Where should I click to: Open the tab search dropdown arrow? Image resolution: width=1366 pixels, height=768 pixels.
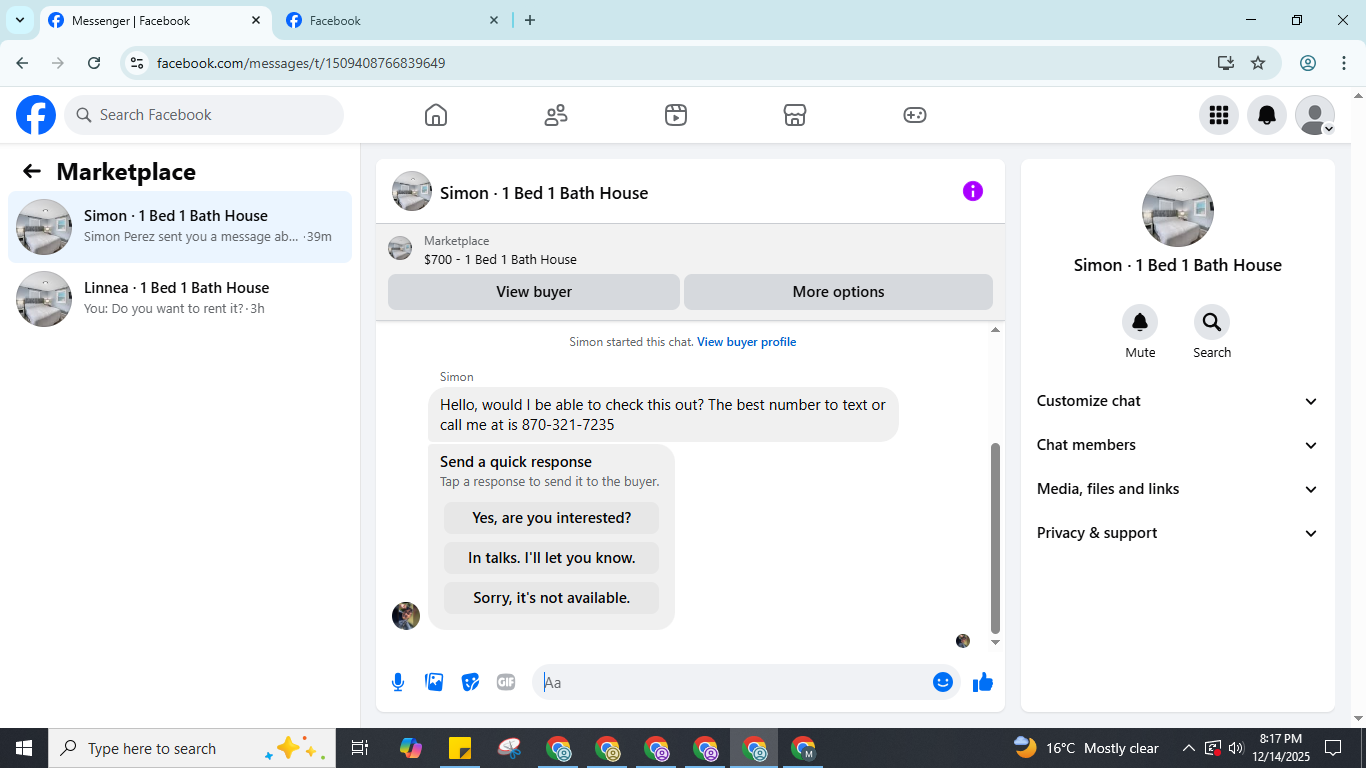pyautogui.click(x=20, y=20)
